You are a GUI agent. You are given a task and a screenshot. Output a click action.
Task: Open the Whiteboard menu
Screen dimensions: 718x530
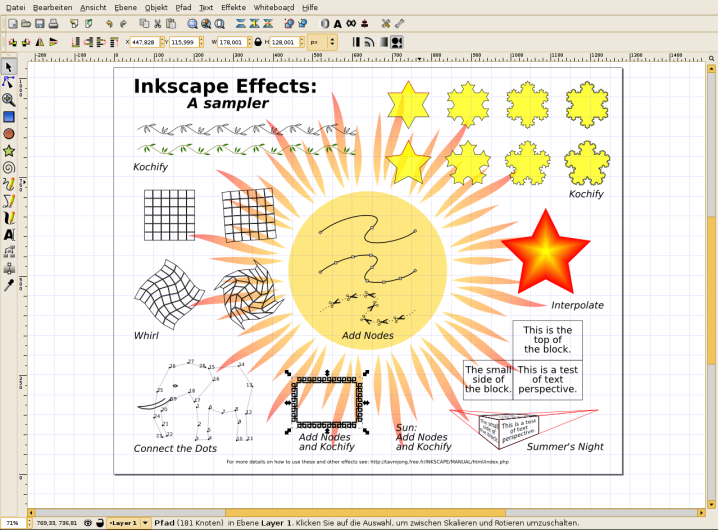tap(274, 7)
